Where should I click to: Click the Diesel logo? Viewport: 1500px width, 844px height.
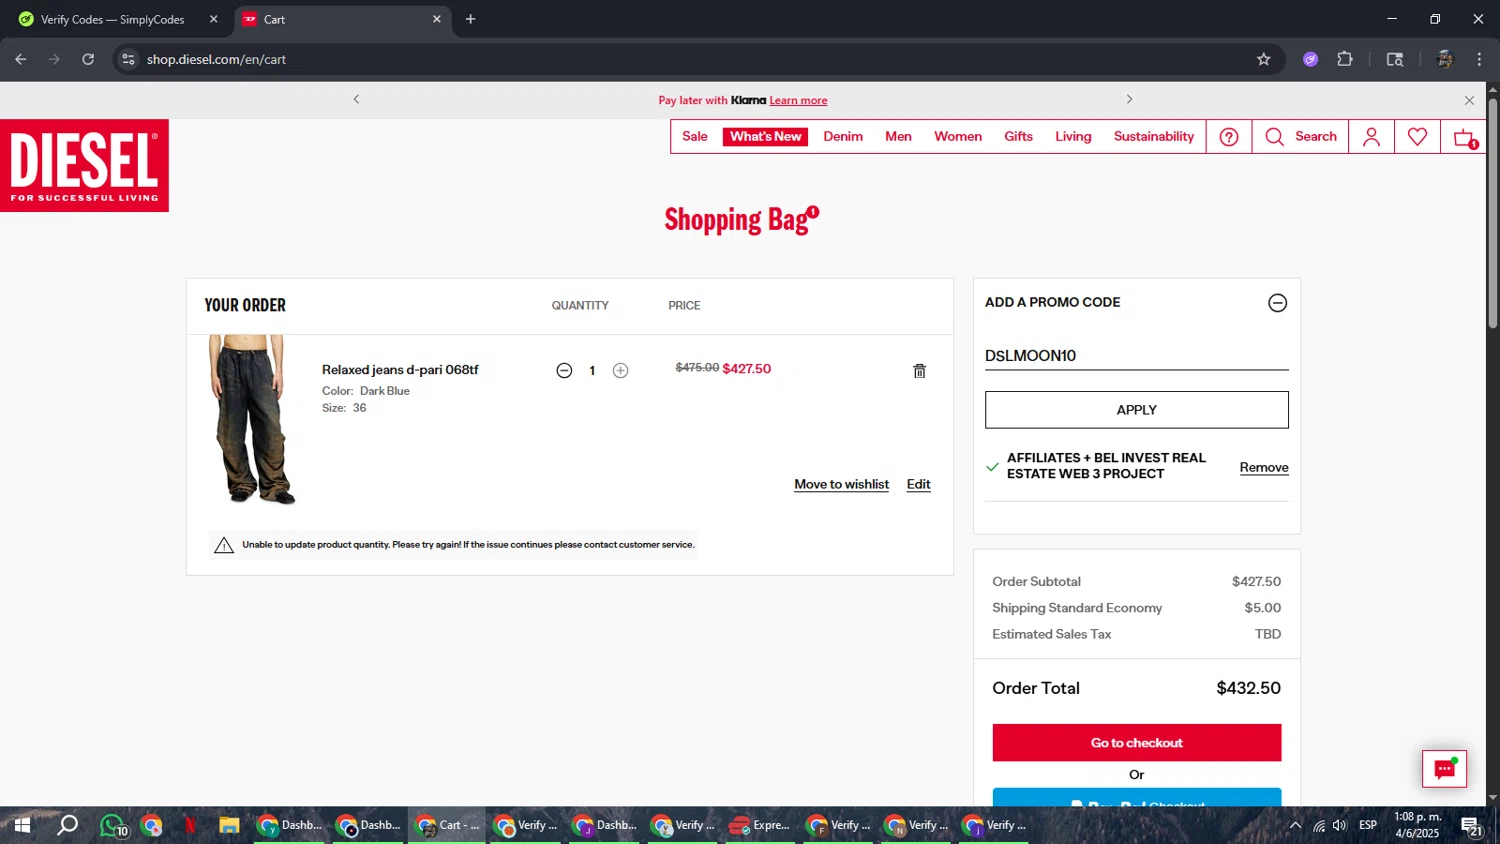(84, 165)
